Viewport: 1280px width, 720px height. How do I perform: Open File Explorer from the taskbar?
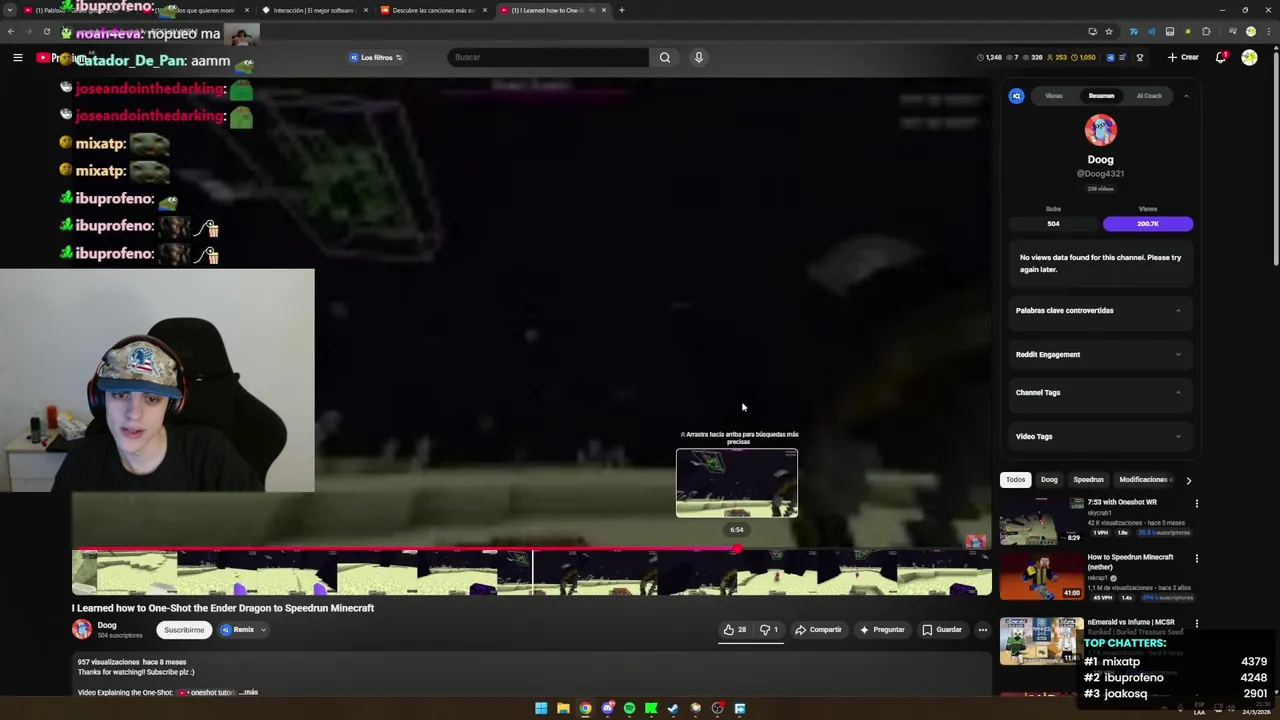click(x=563, y=708)
